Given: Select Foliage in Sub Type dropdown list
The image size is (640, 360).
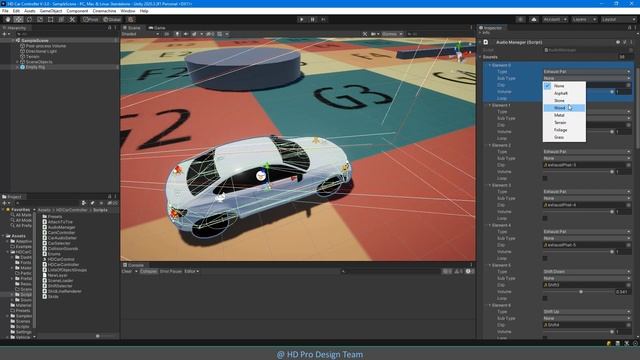Looking at the screenshot, I should tap(564, 130).
